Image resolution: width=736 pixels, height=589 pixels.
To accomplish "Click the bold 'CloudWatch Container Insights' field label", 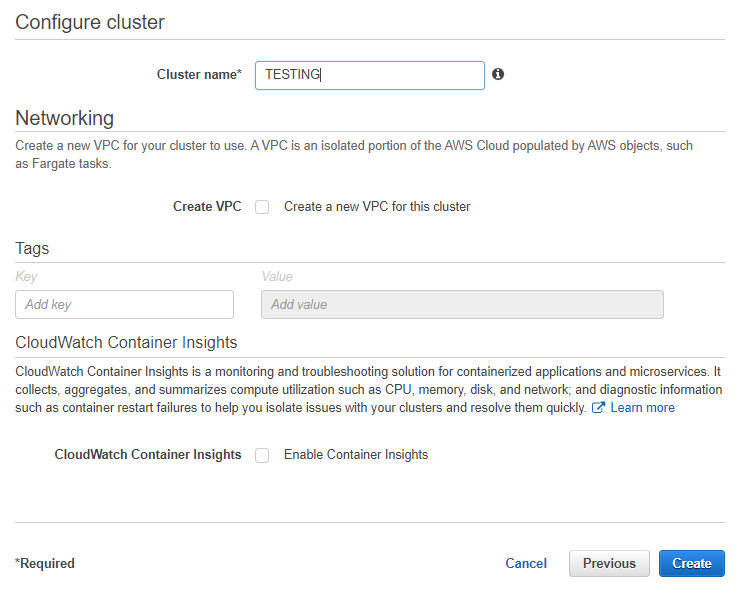I will tap(148, 455).
